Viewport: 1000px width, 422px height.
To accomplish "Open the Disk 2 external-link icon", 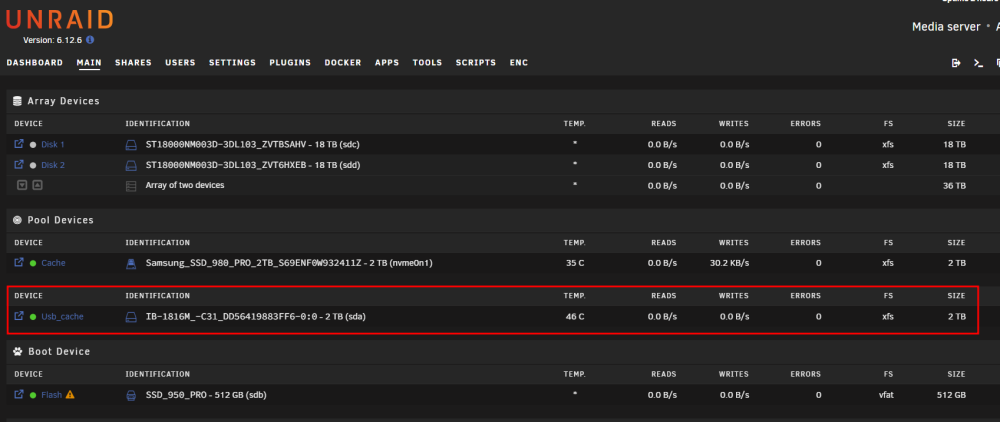I will (19, 164).
